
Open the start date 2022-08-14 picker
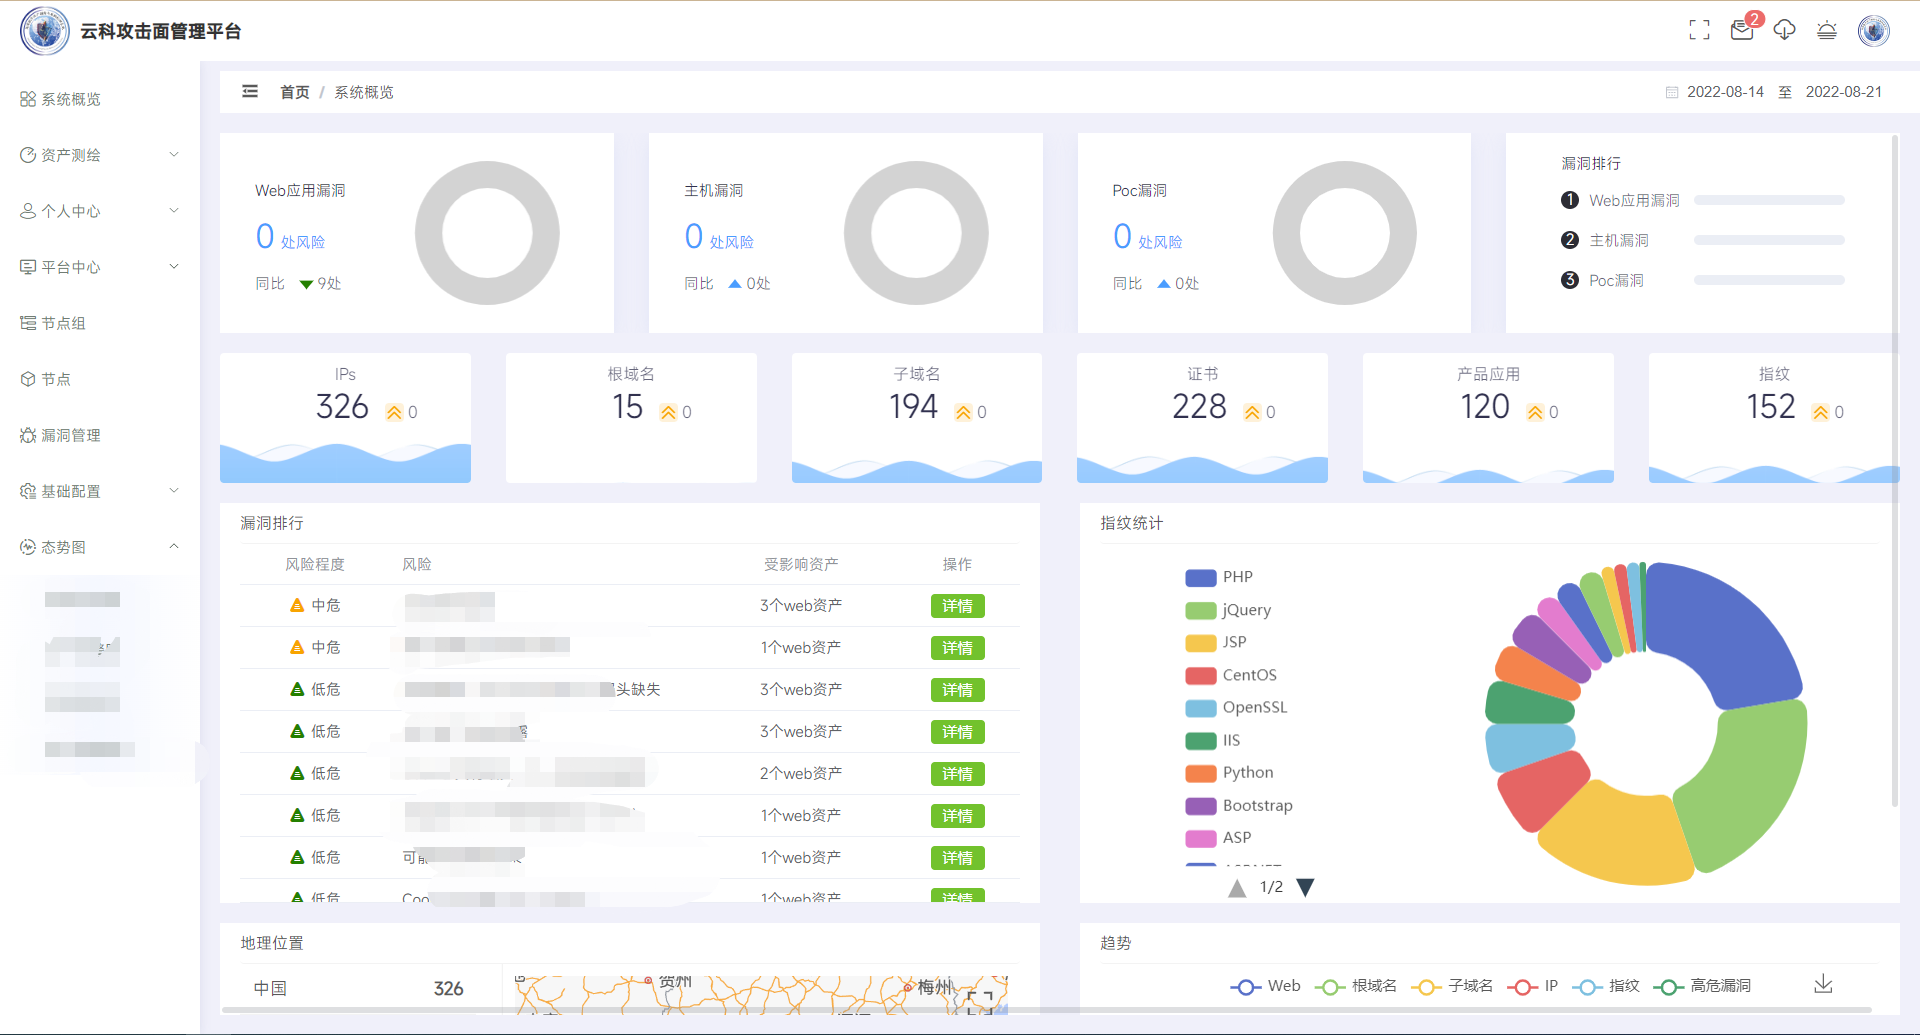1725,92
